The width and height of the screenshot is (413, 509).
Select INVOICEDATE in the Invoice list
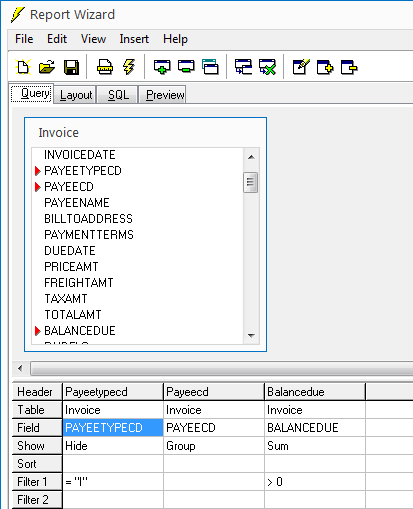(80, 155)
